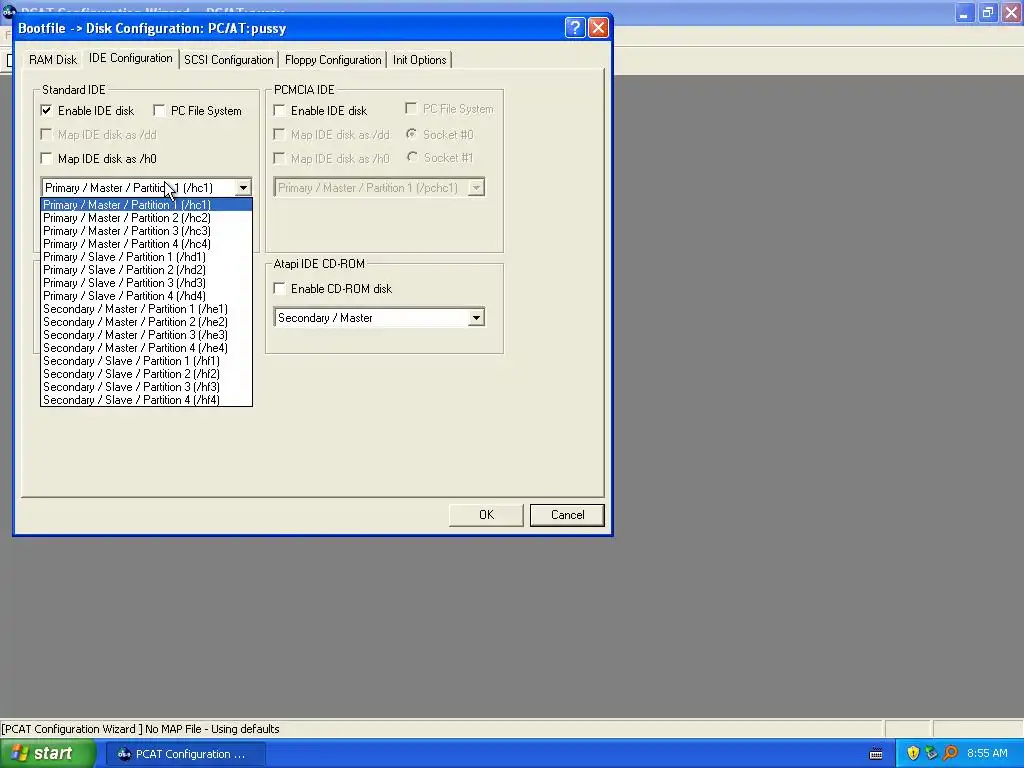
Task: Choose Primary / Slave / Partition 2 (/hd2)
Action: click(146, 270)
